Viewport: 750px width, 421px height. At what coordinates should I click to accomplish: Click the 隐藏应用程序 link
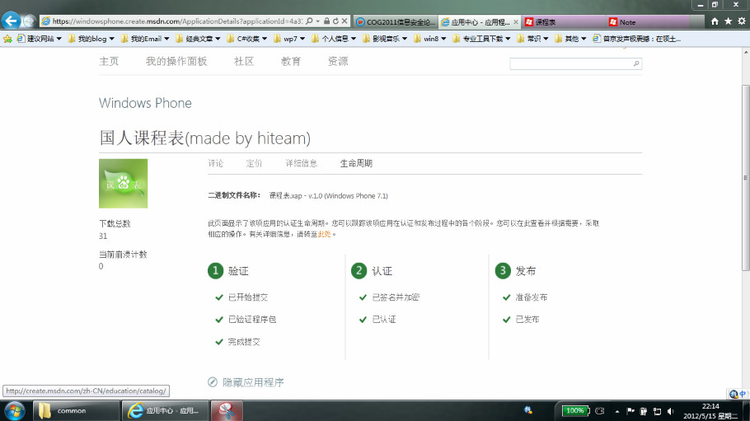(253, 382)
